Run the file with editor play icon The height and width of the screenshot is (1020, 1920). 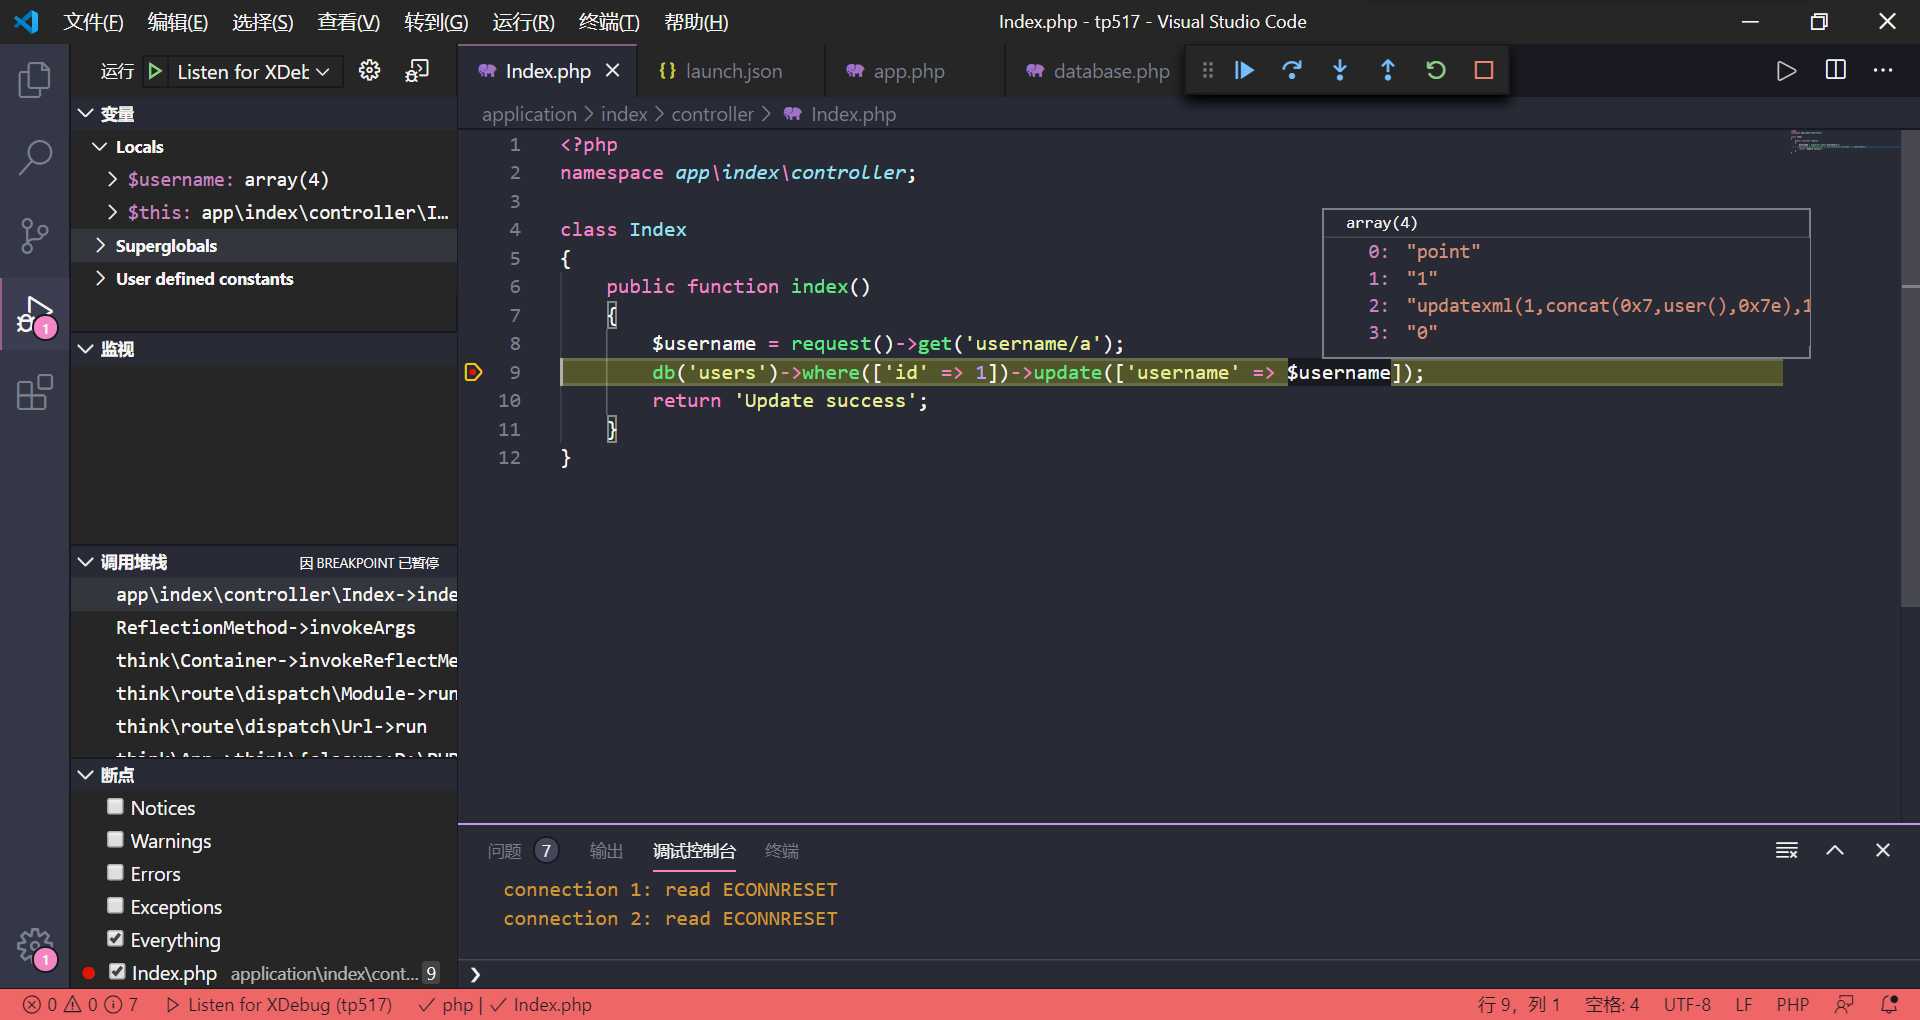1786,70
